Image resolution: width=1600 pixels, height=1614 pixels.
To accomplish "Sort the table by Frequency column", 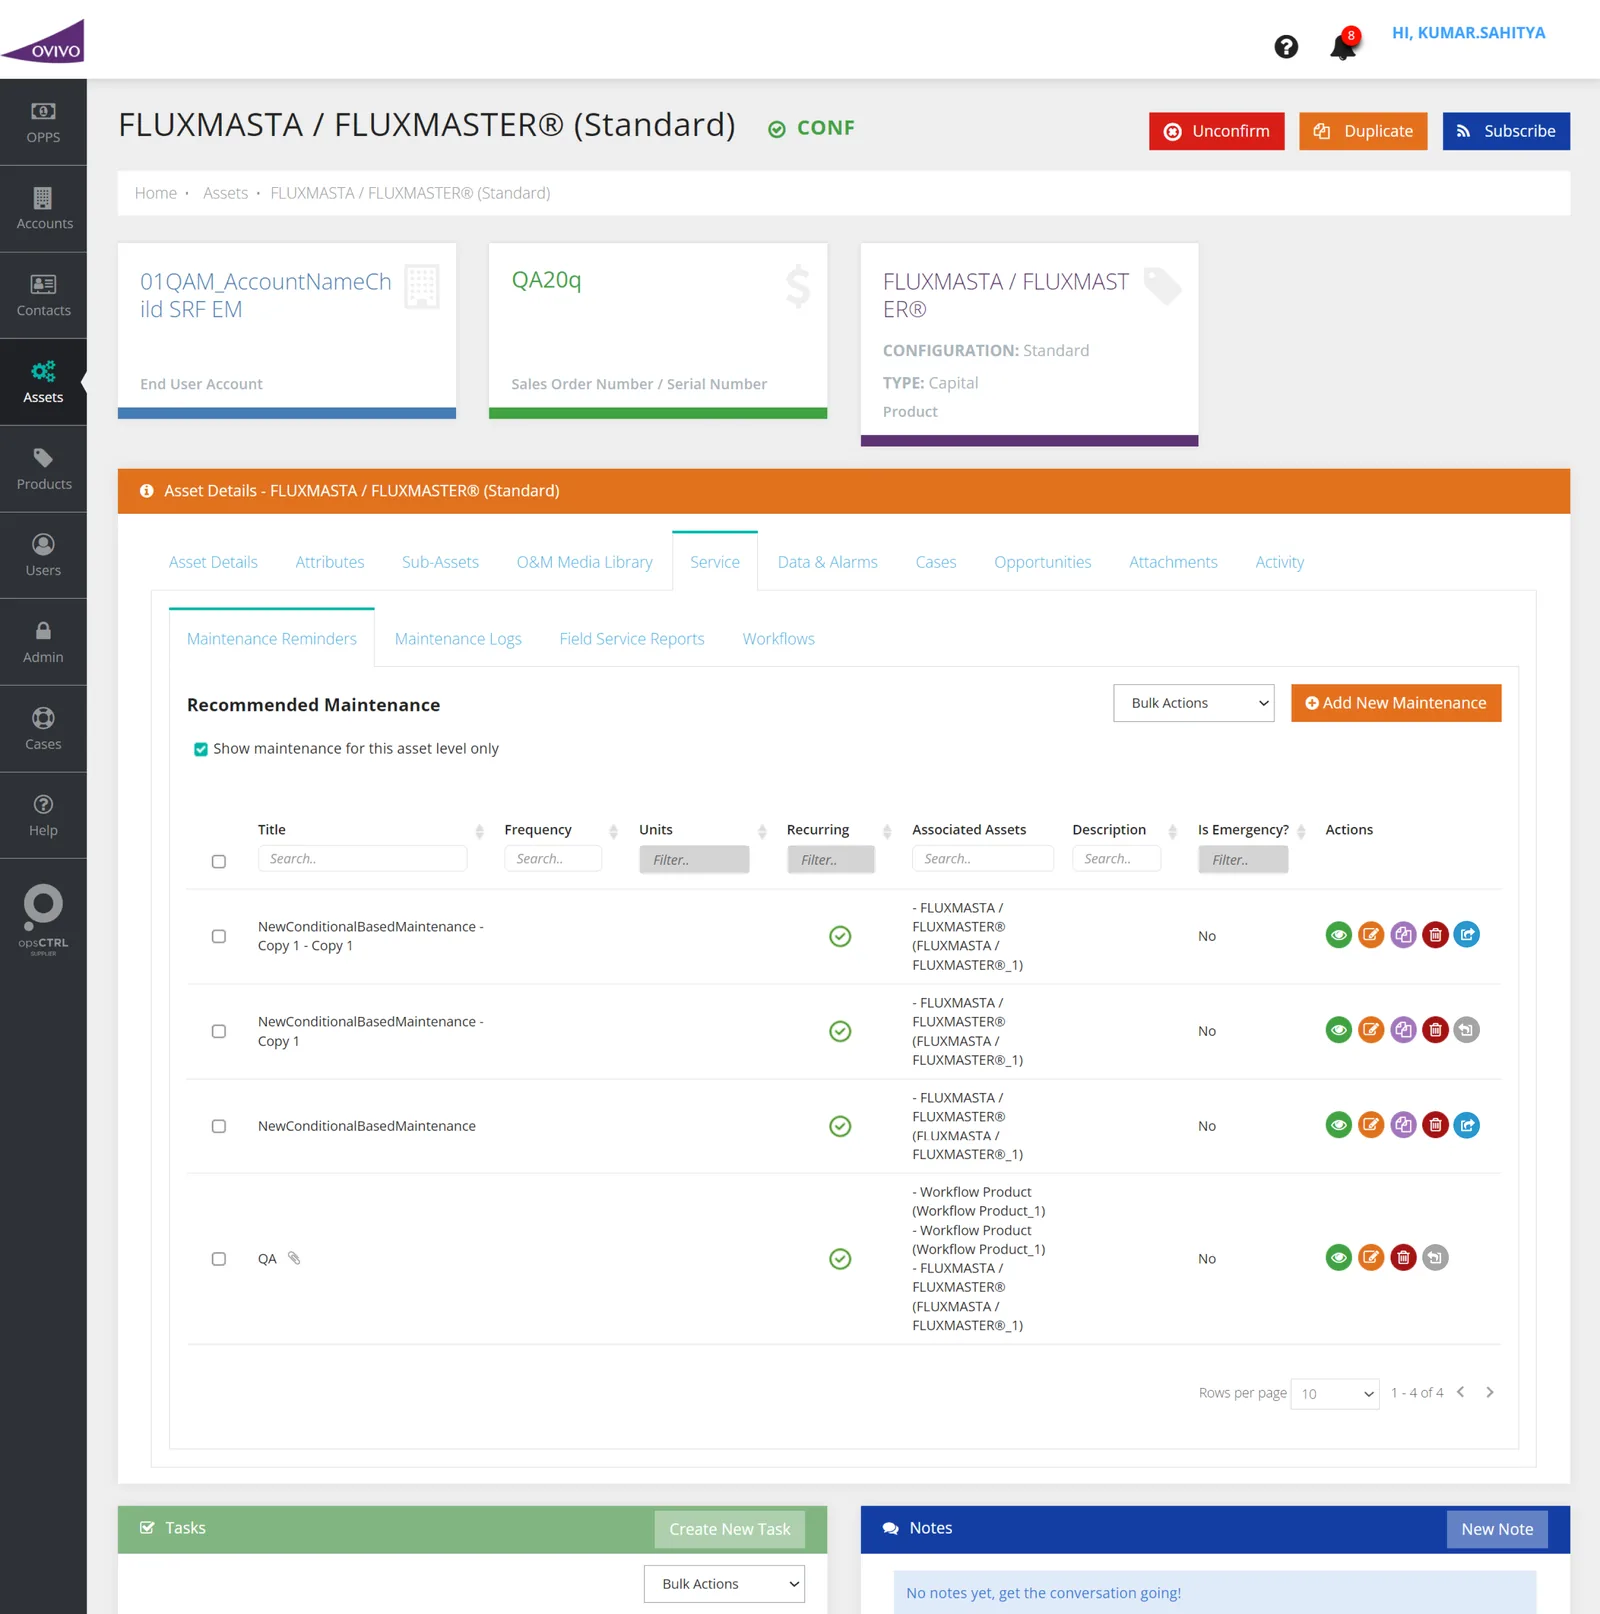I will 614,831.
